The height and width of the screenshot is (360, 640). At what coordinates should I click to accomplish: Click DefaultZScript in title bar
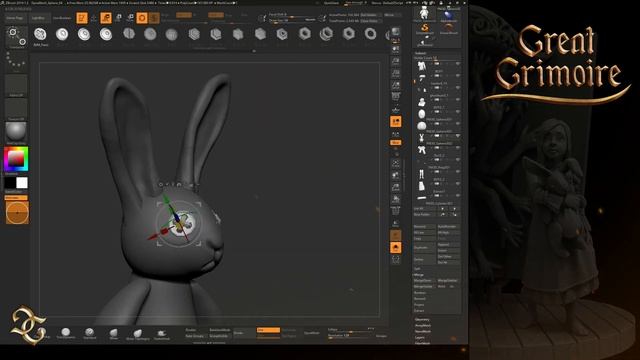(x=393, y=3)
